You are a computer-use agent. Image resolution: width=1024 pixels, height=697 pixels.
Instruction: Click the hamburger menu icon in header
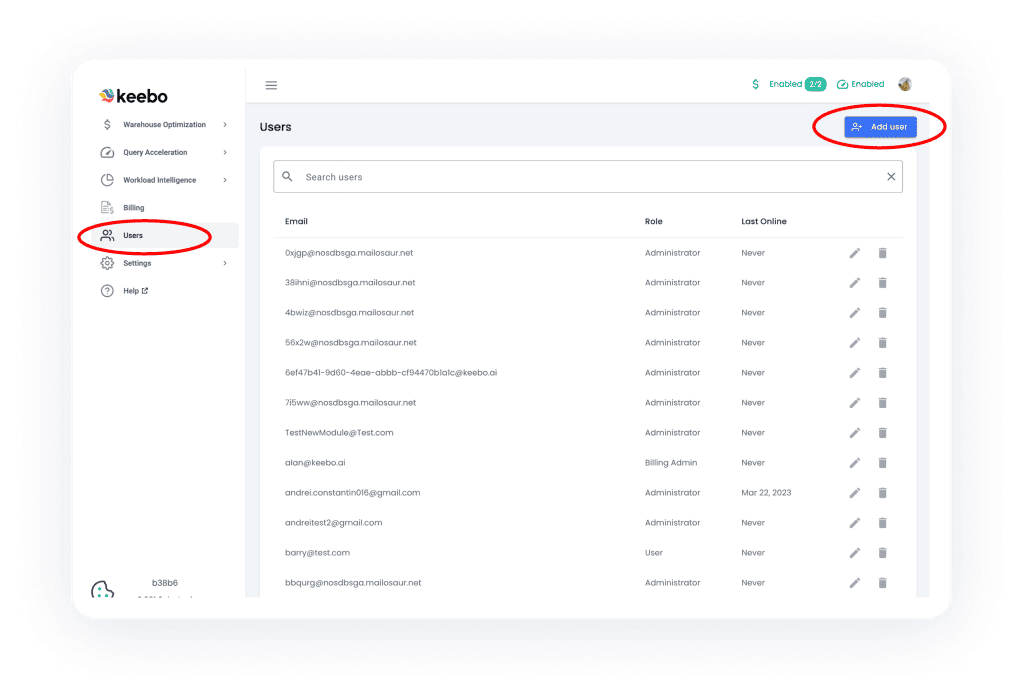click(x=271, y=85)
